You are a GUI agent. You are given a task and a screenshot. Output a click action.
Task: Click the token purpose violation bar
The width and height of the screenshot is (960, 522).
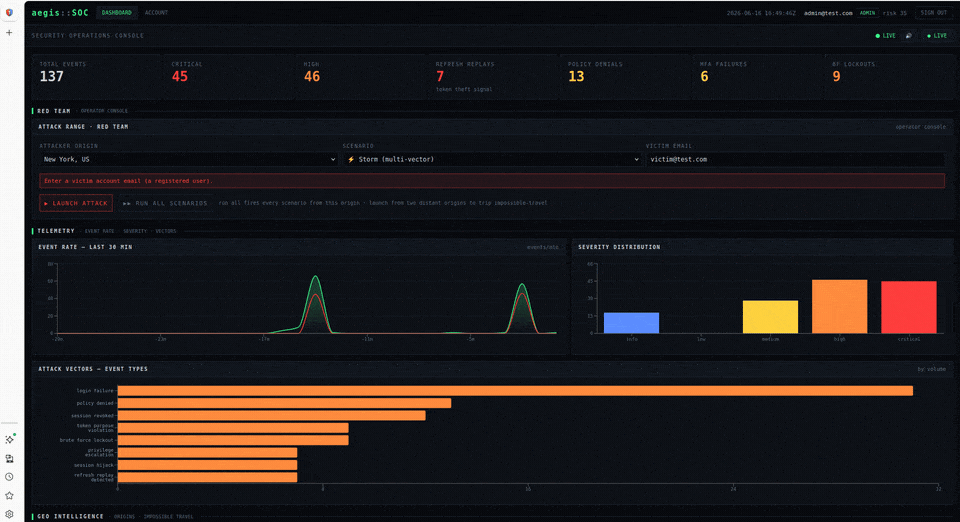pyautogui.click(x=233, y=428)
